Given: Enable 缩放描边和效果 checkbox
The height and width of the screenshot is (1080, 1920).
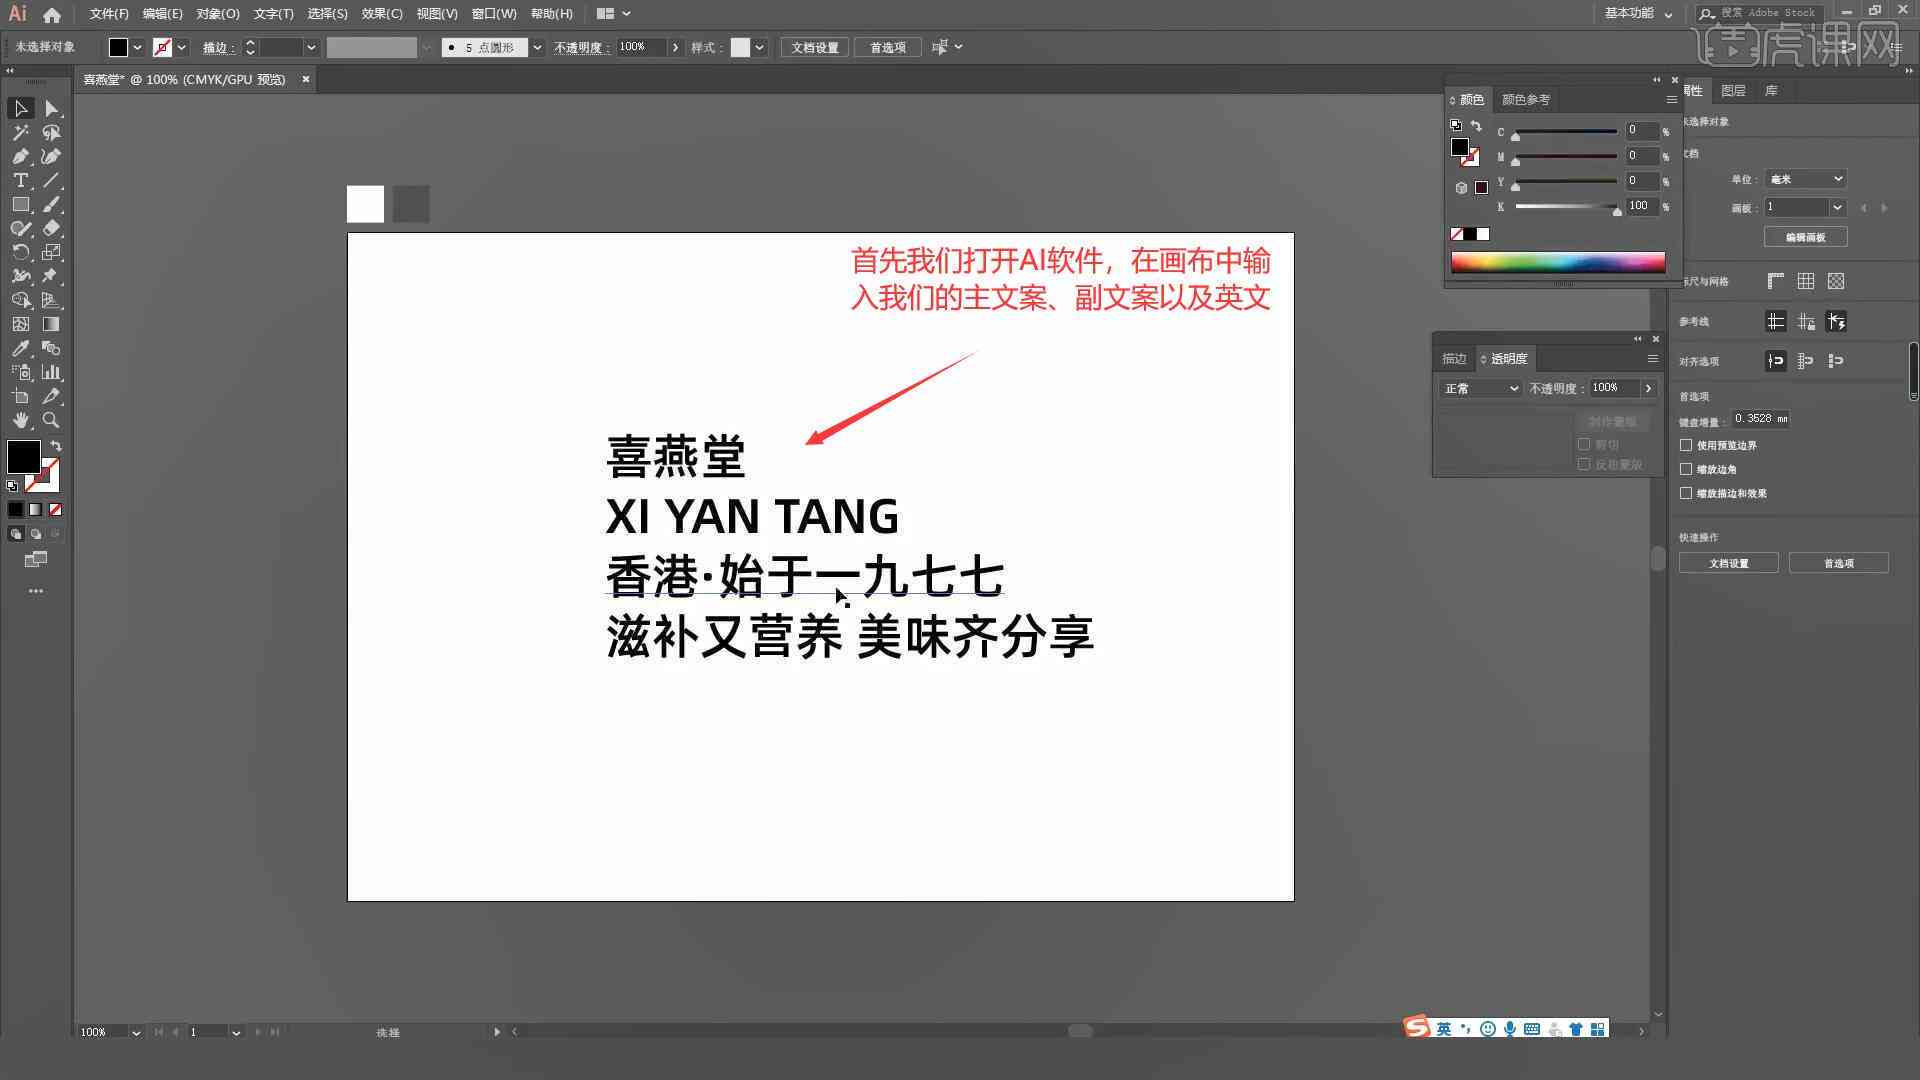Looking at the screenshot, I should [1688, 493].
